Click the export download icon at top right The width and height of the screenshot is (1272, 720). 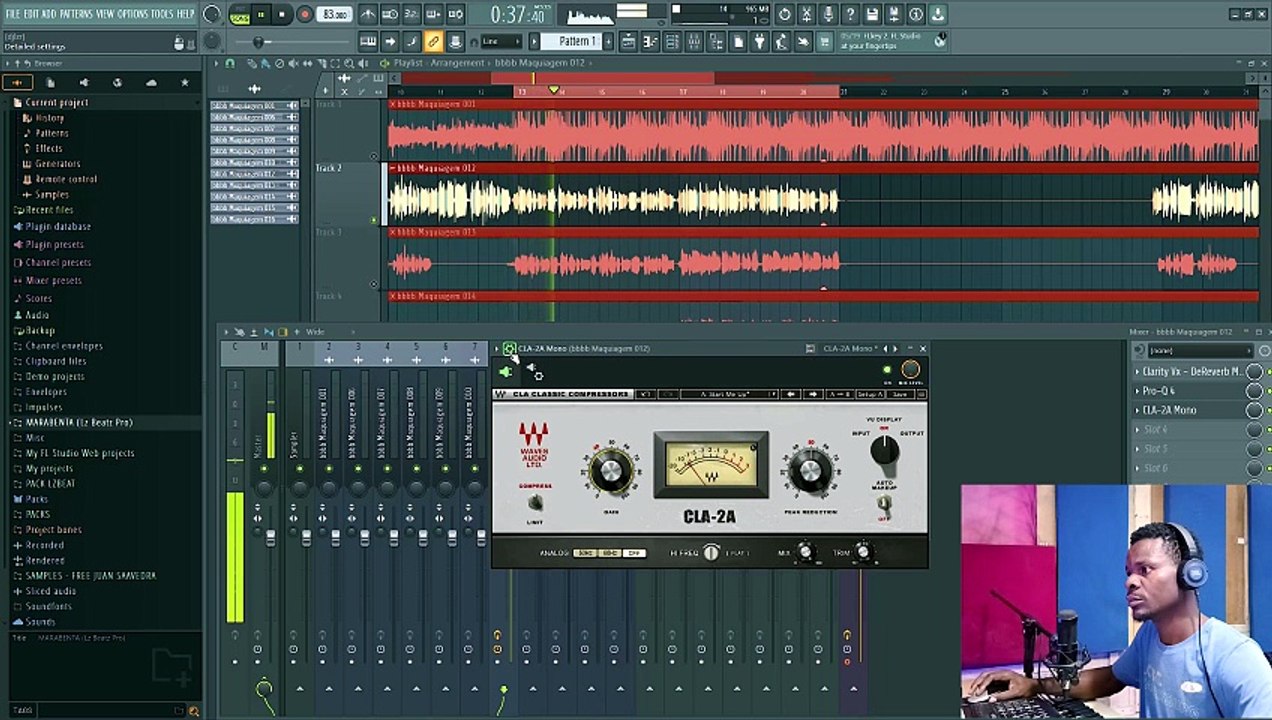click(938, 15)
